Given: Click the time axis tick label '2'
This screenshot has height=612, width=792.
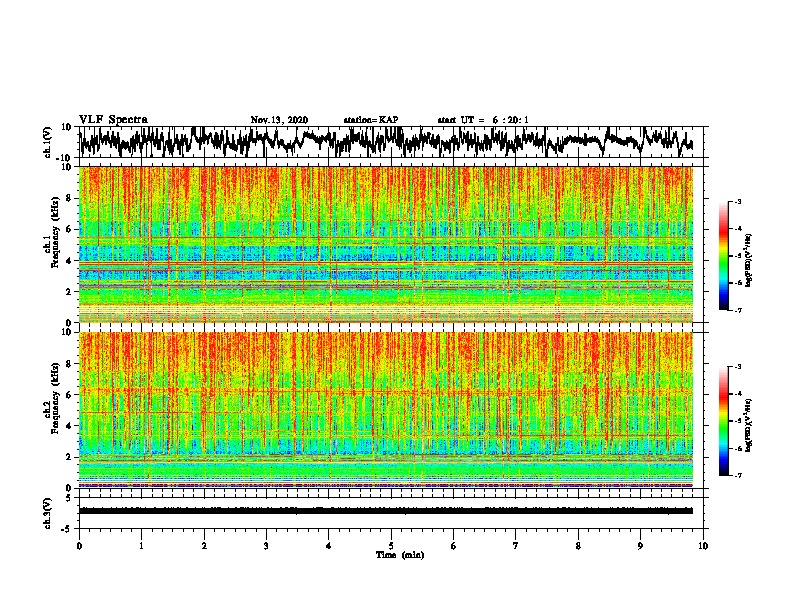Looking at the screenshot, I should click(x=204, y=546).
